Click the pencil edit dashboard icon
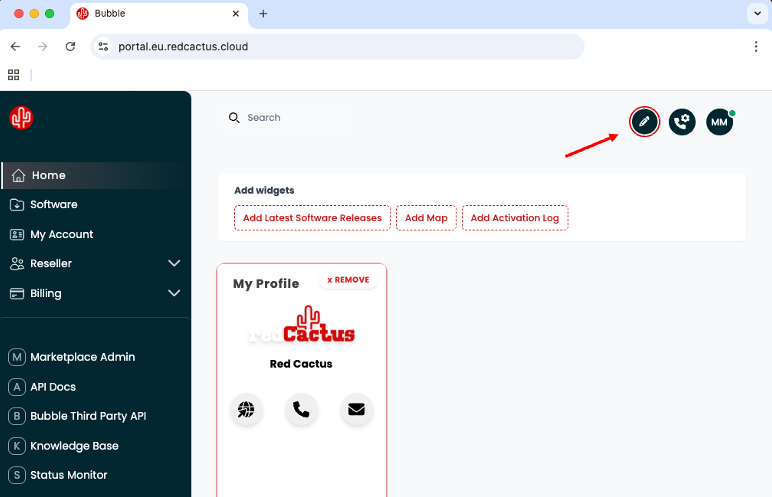 pyautogui.click(x=645, y=122)
